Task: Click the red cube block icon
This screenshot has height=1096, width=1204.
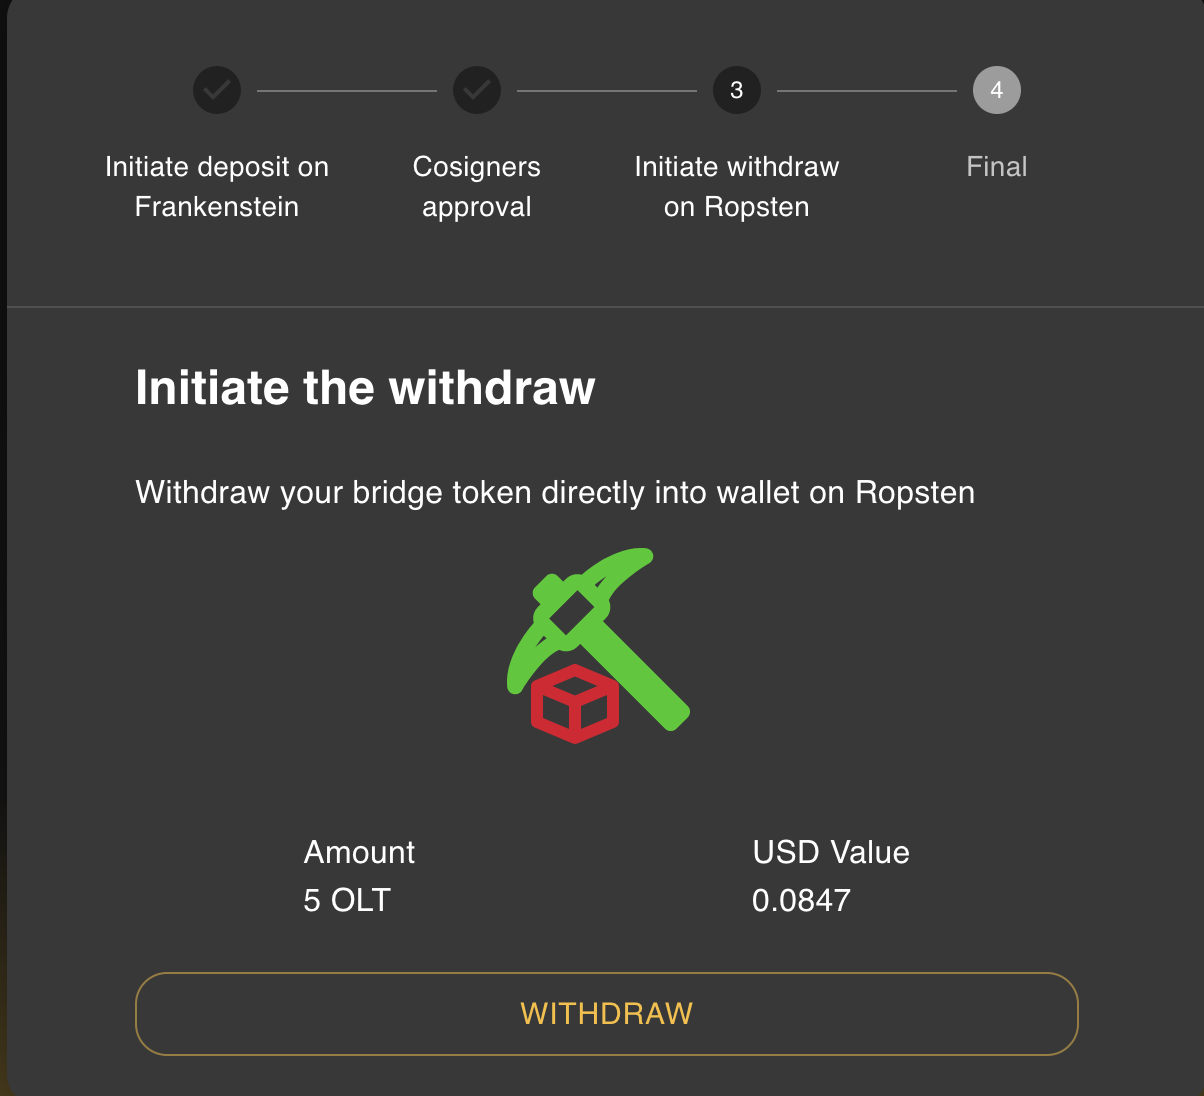Action: point(574,704)
